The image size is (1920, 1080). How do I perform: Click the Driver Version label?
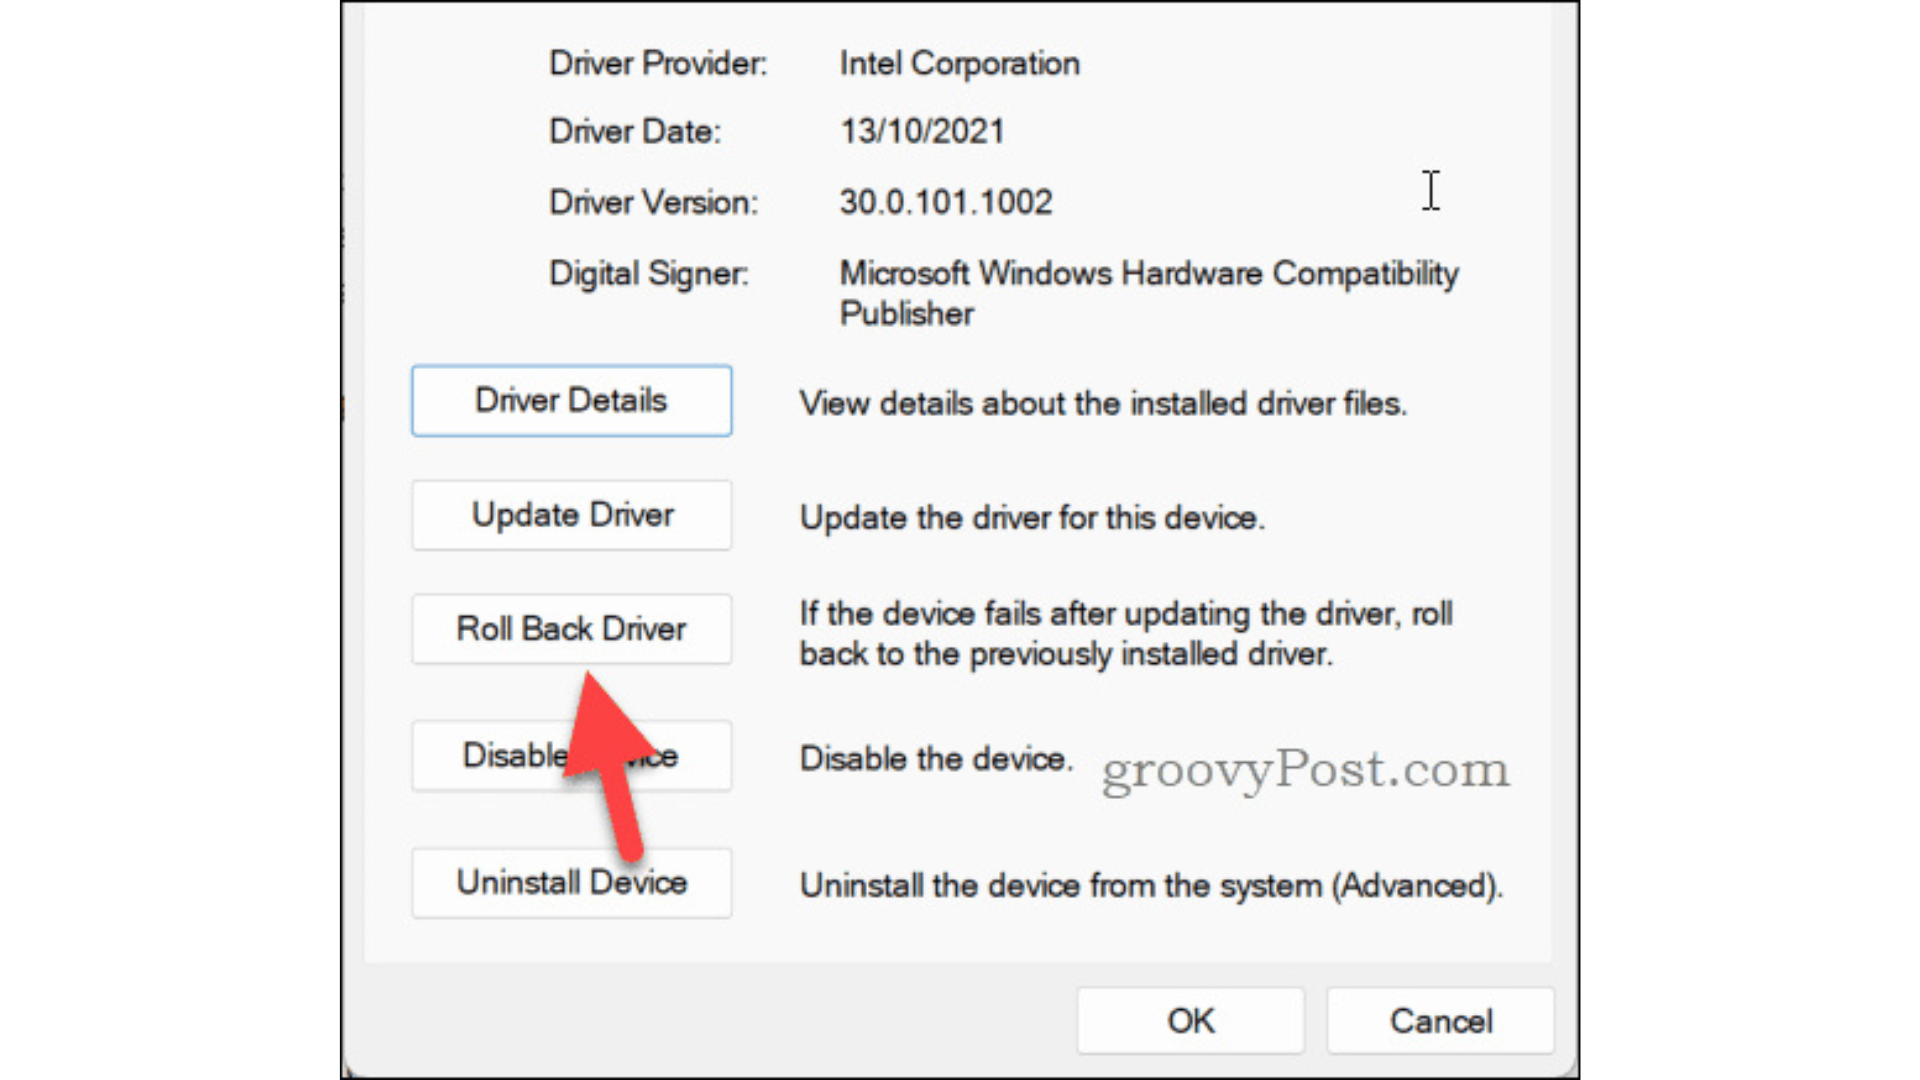click(651, 201)
